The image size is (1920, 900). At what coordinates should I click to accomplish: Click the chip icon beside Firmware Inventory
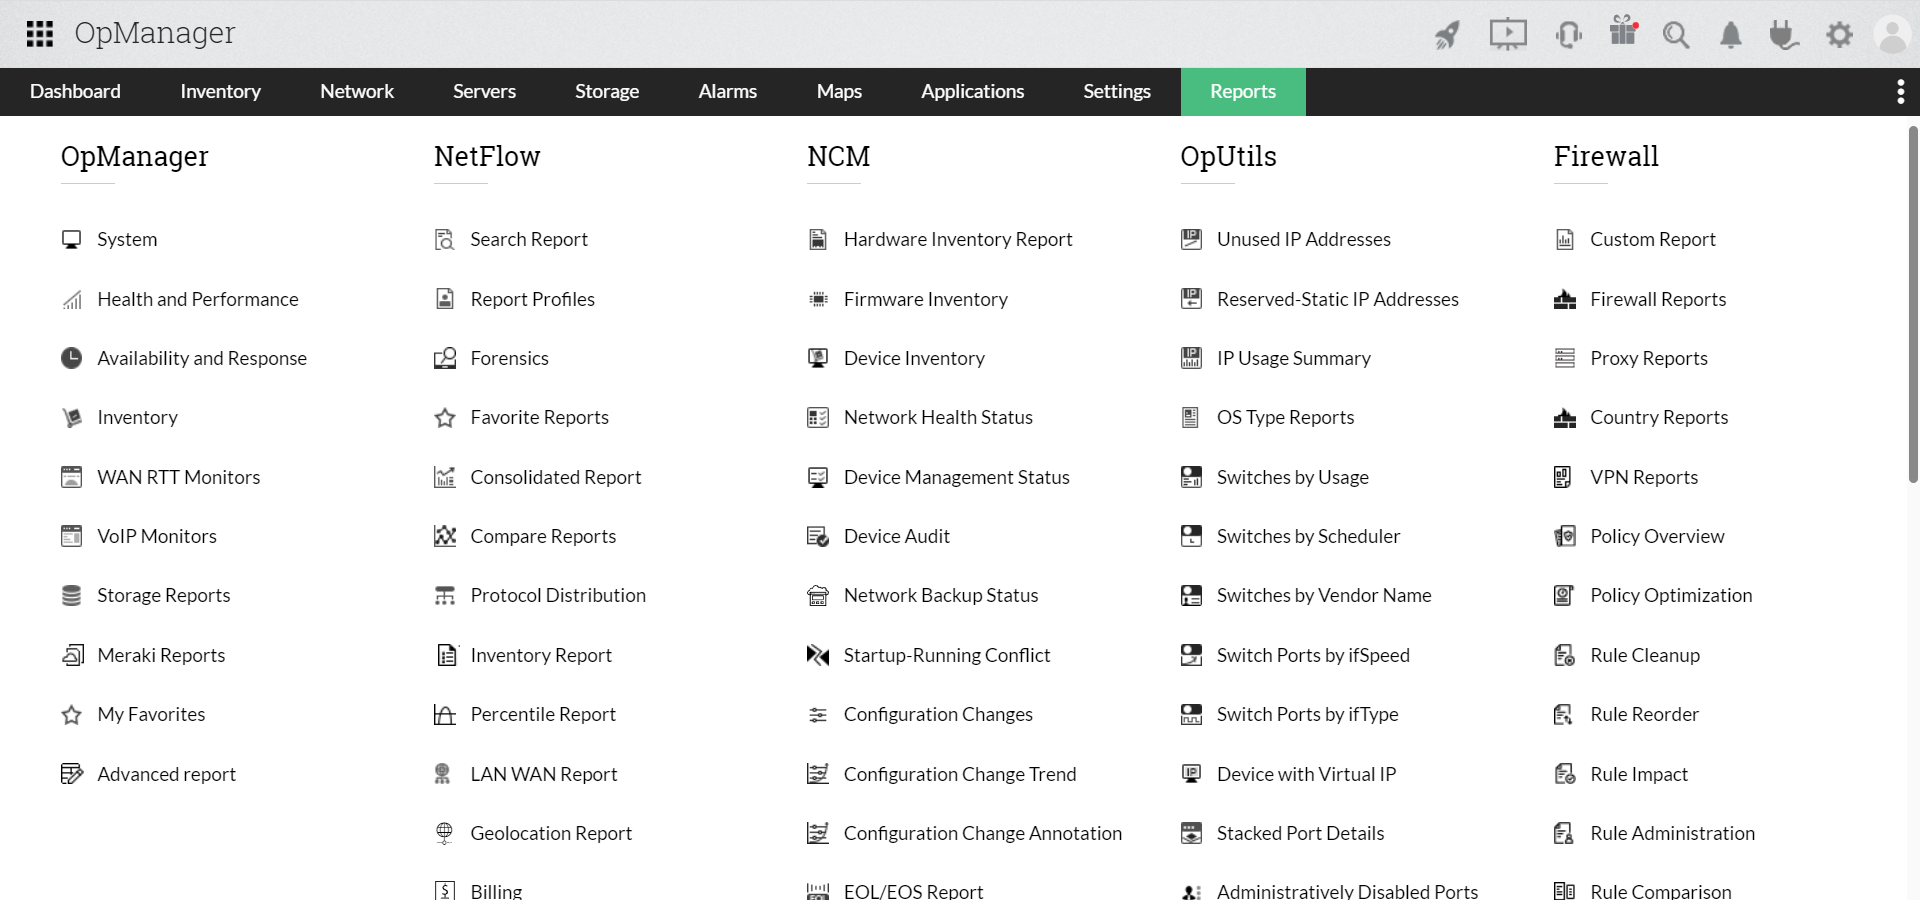818,299
